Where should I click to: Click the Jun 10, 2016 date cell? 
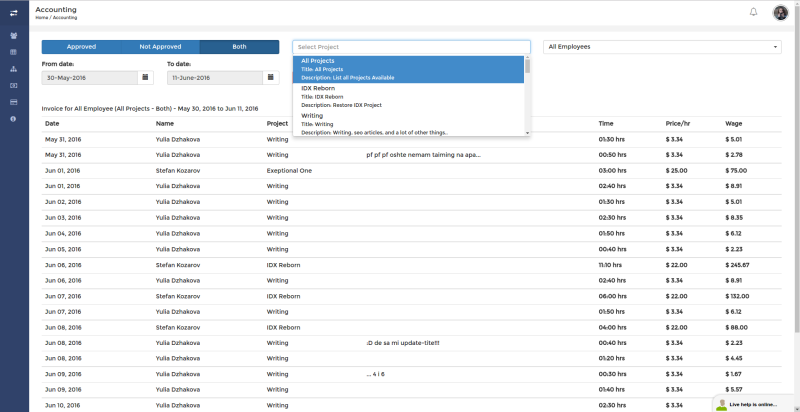point(63,405)
